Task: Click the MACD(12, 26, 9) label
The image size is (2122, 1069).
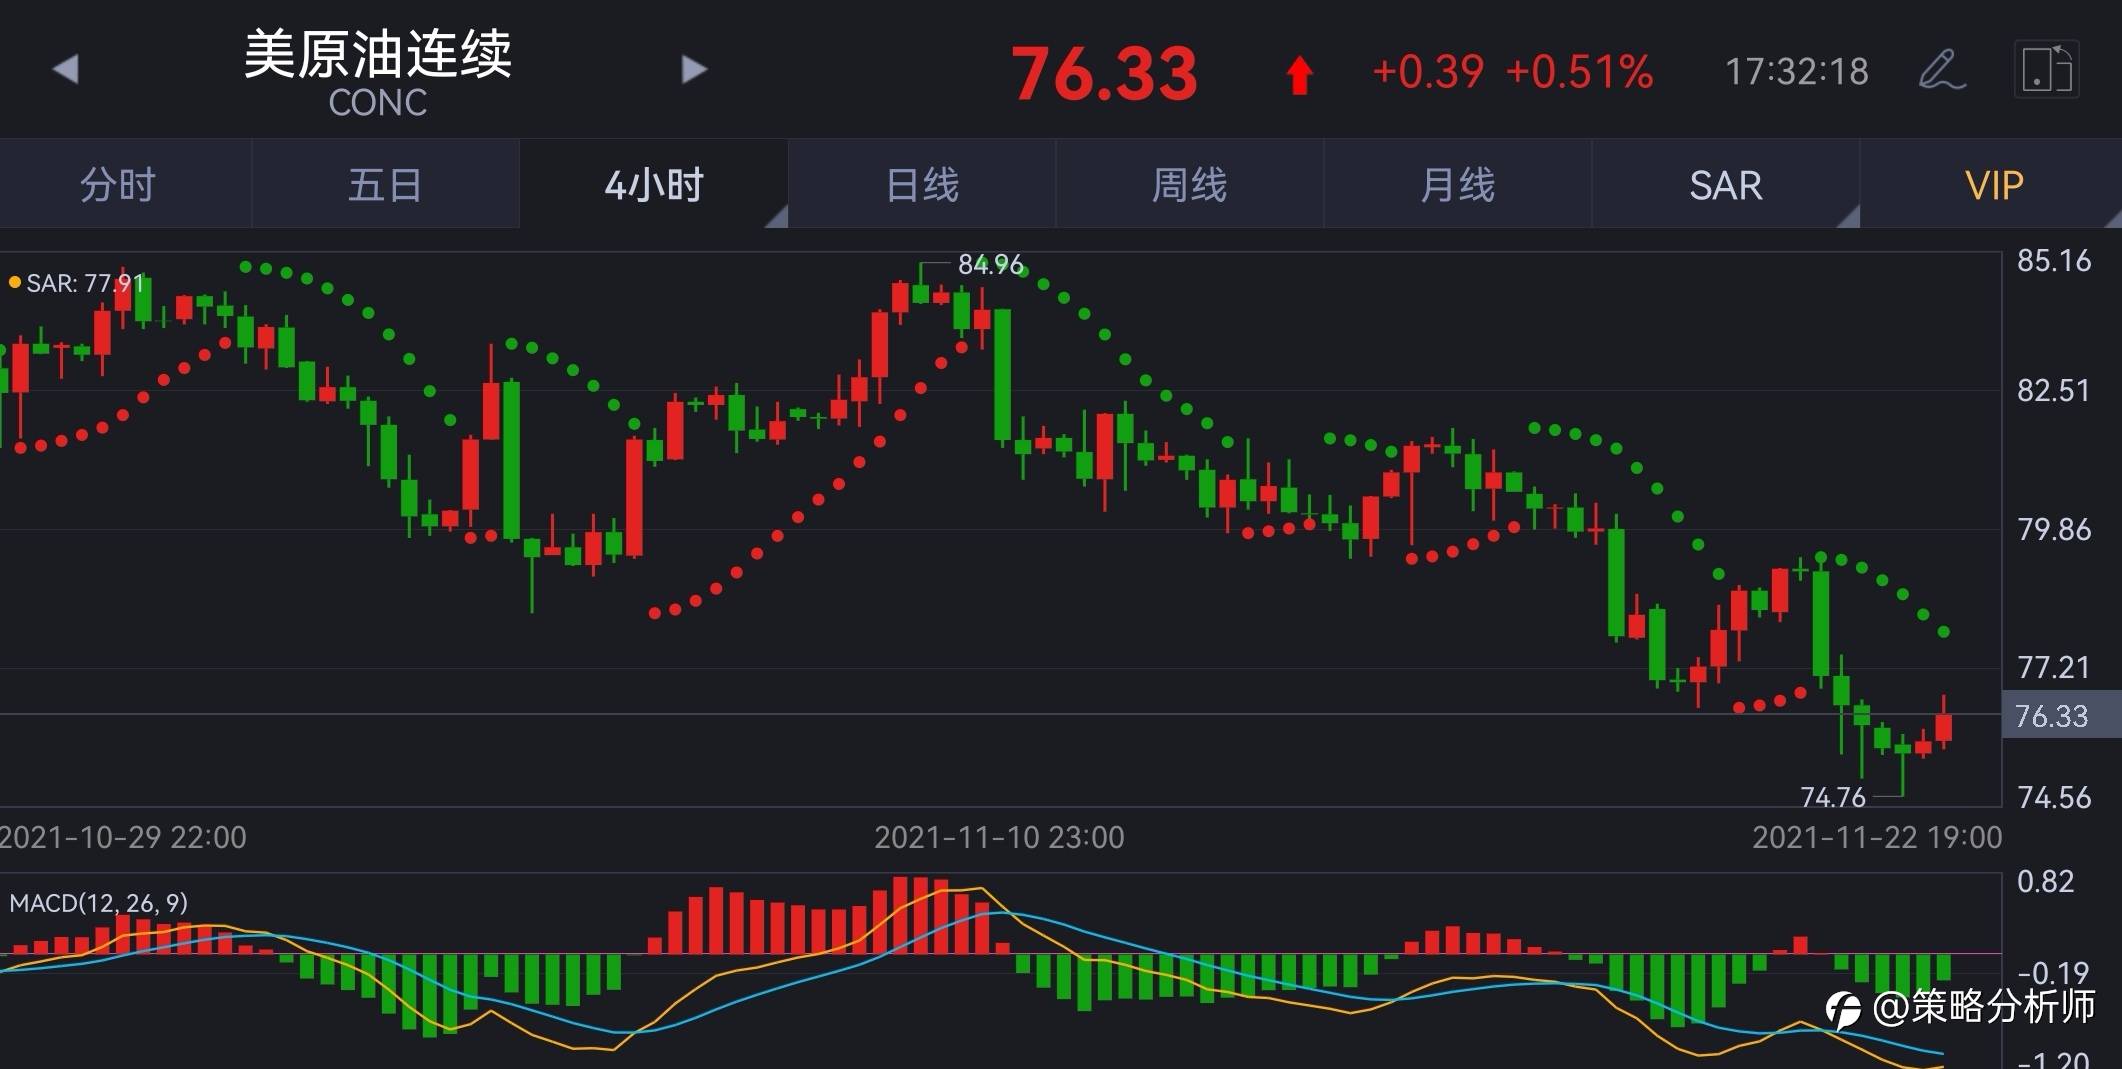Action: (x=98, y=903)
